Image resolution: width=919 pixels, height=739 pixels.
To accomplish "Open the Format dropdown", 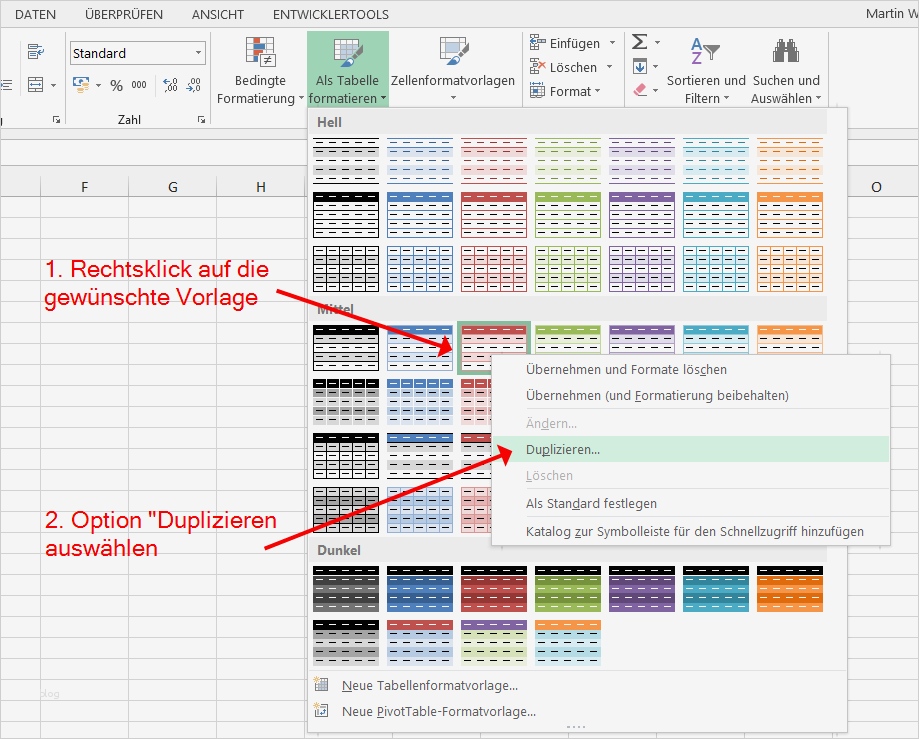I will click(595, 91).
